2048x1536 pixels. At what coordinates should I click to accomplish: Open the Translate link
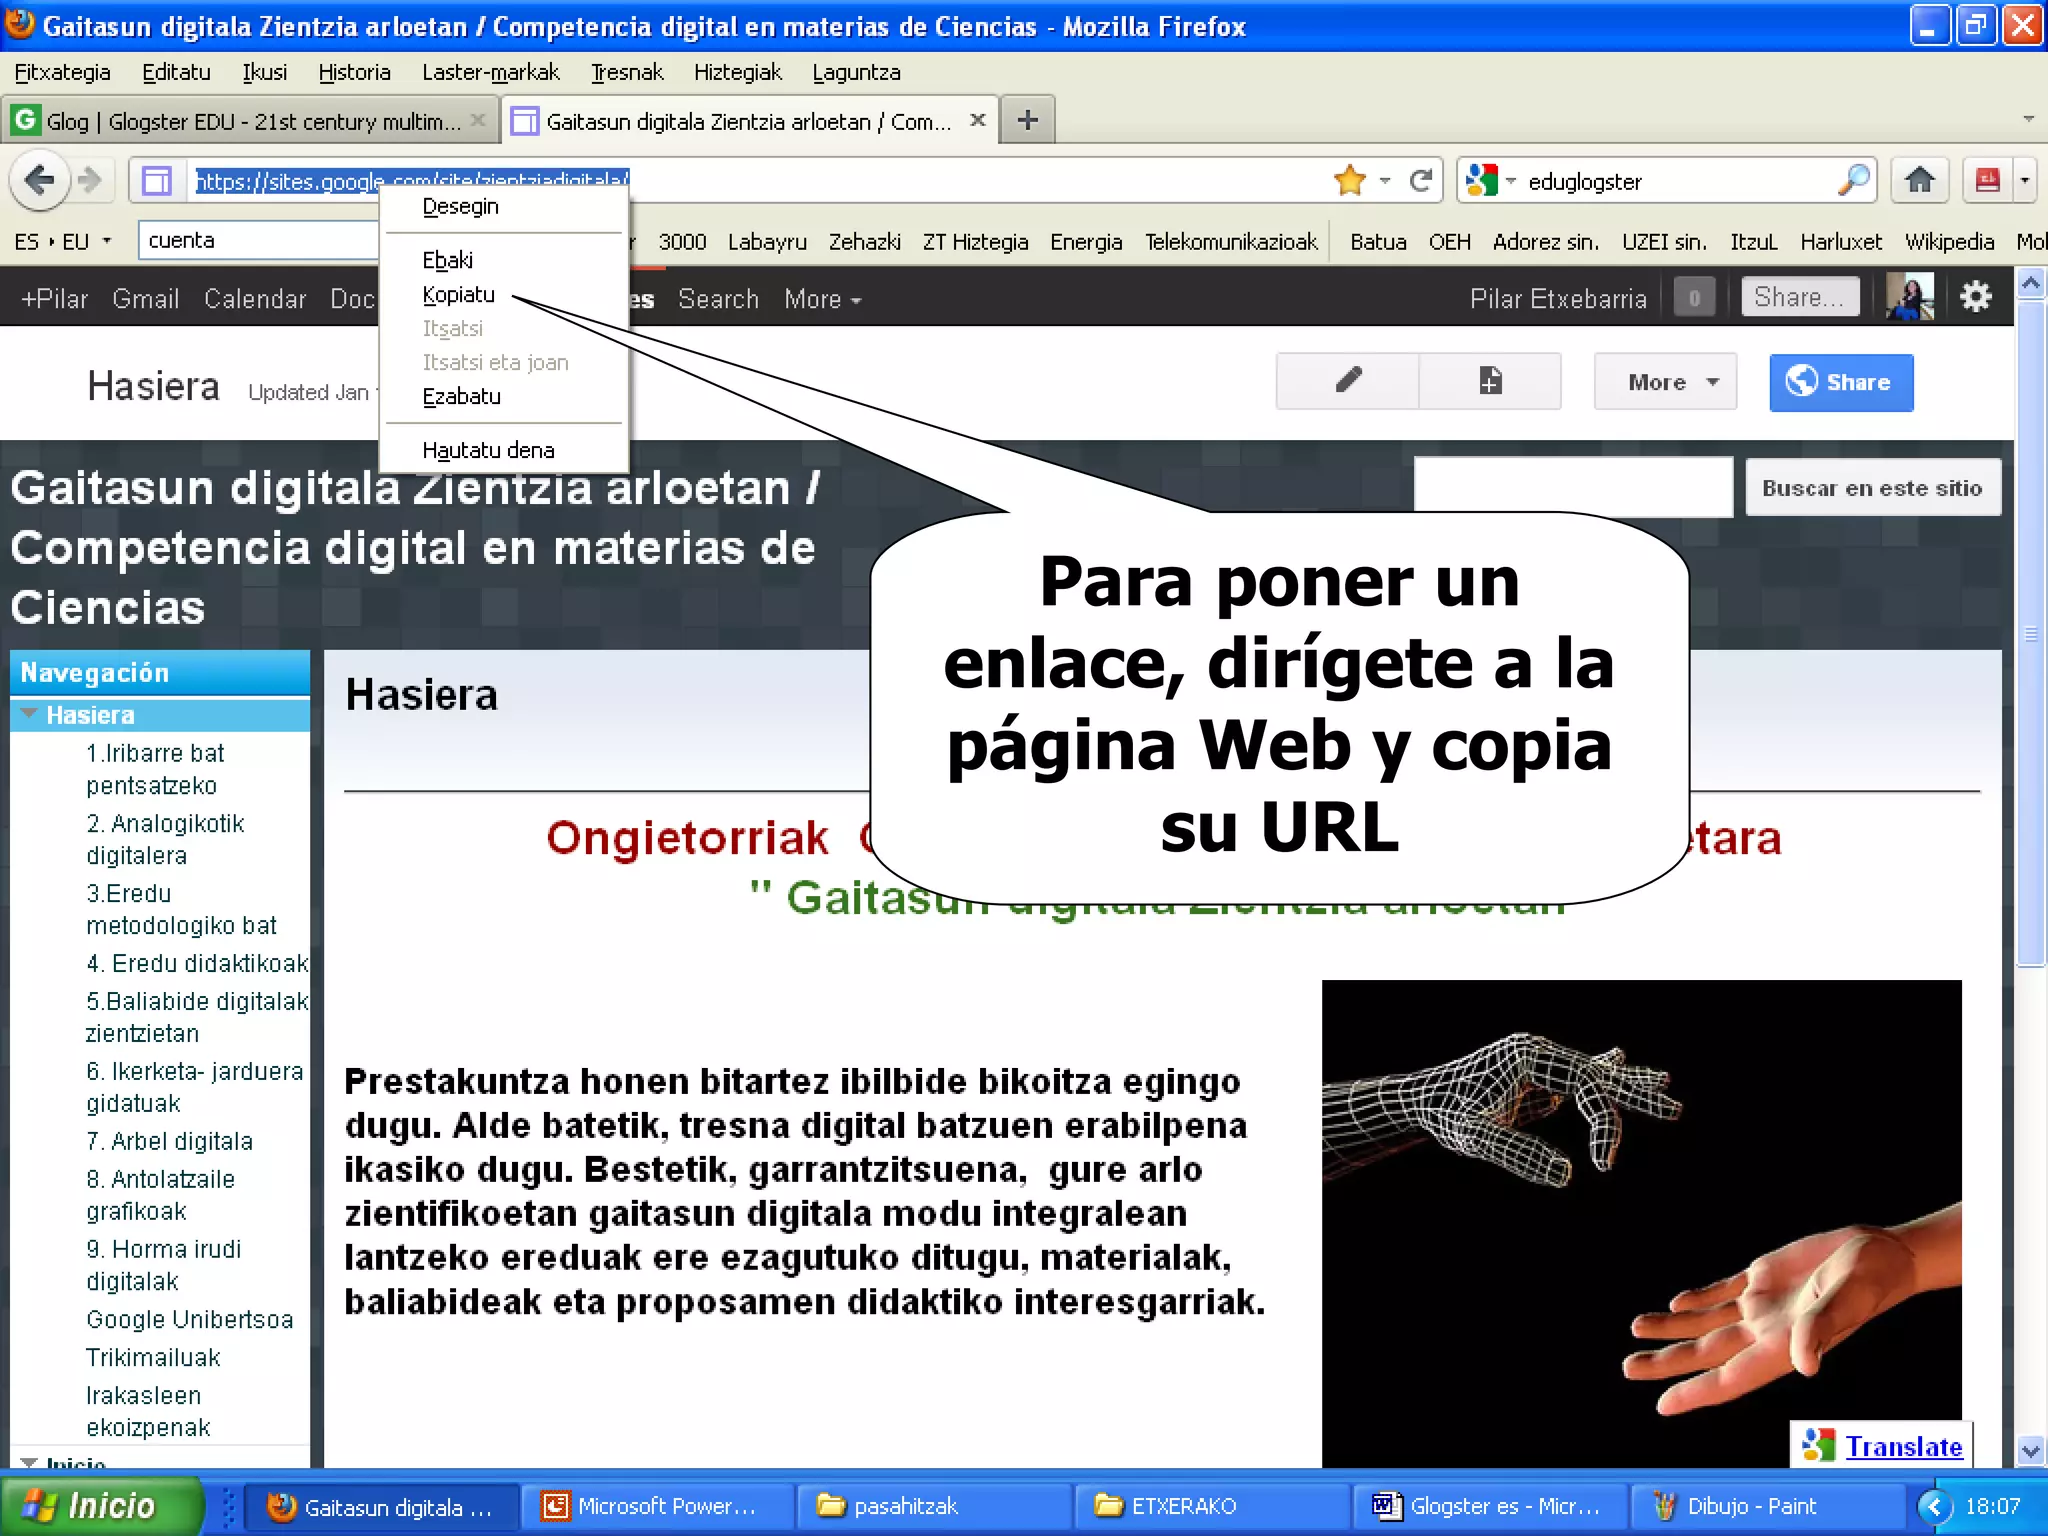1903,1446
